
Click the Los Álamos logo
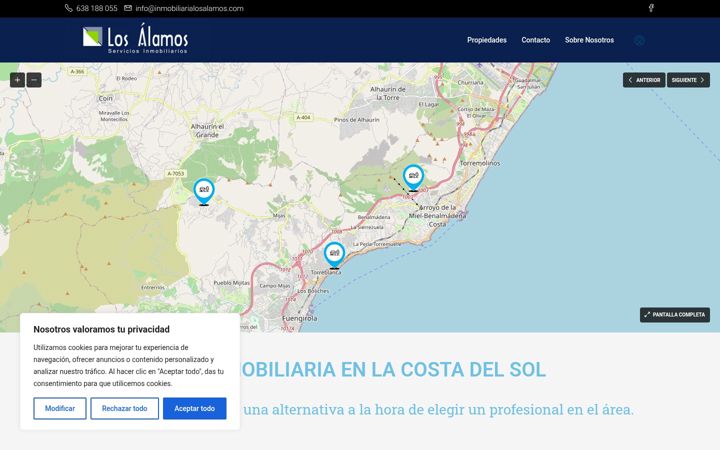(135, 39)
